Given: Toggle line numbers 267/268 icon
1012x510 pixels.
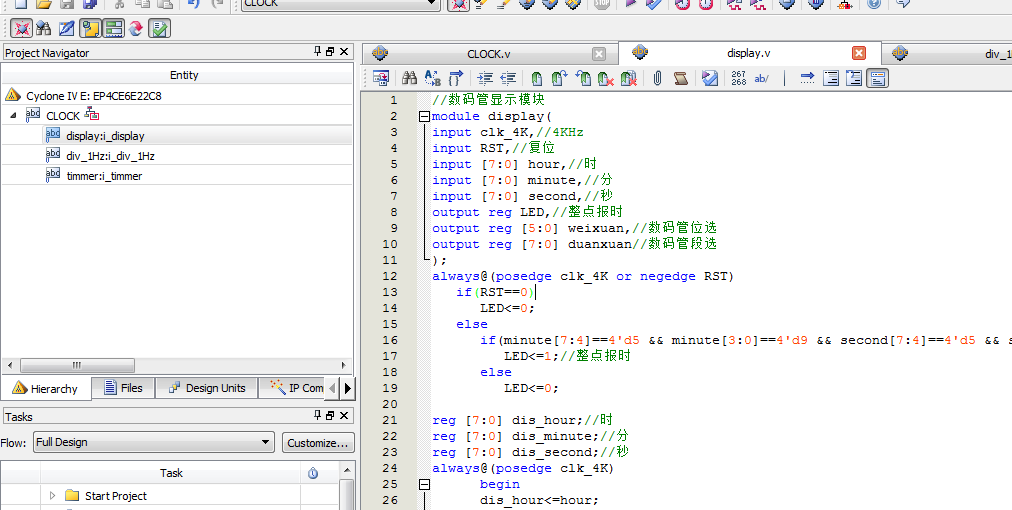Looking at the screenshot, I should pos(739,78).
